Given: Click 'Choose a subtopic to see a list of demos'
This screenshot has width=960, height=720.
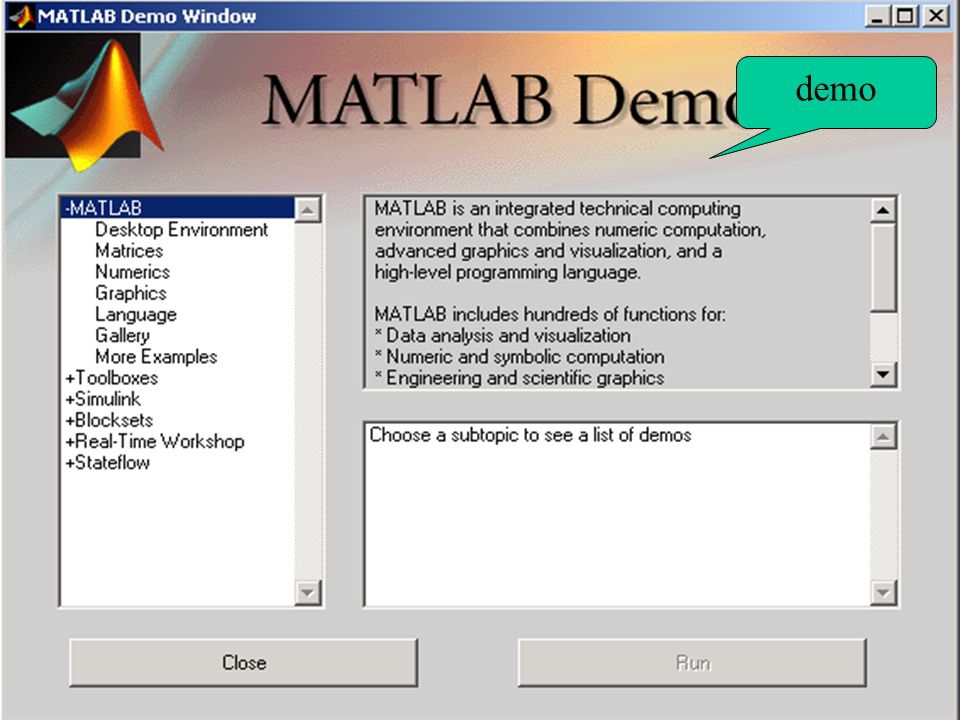Looking at the screenshot, I should [530, 435].
